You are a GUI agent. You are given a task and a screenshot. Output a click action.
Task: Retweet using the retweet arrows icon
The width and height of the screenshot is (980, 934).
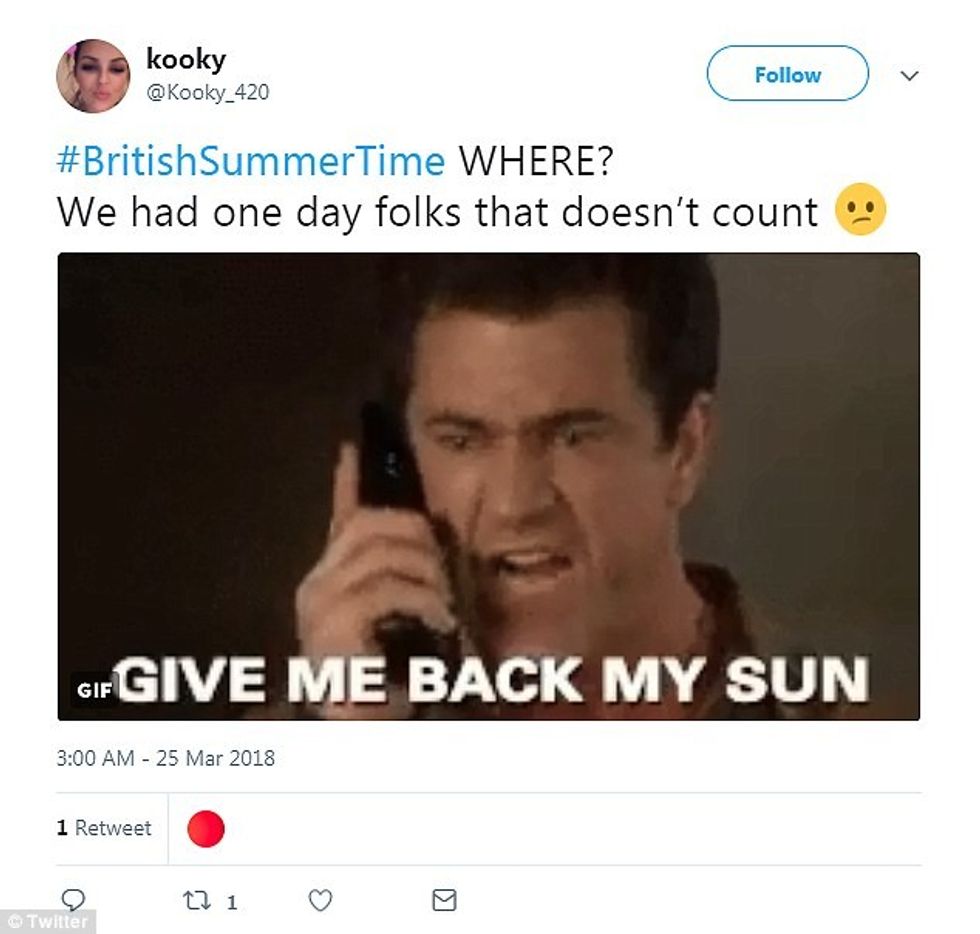click(197, 901)
